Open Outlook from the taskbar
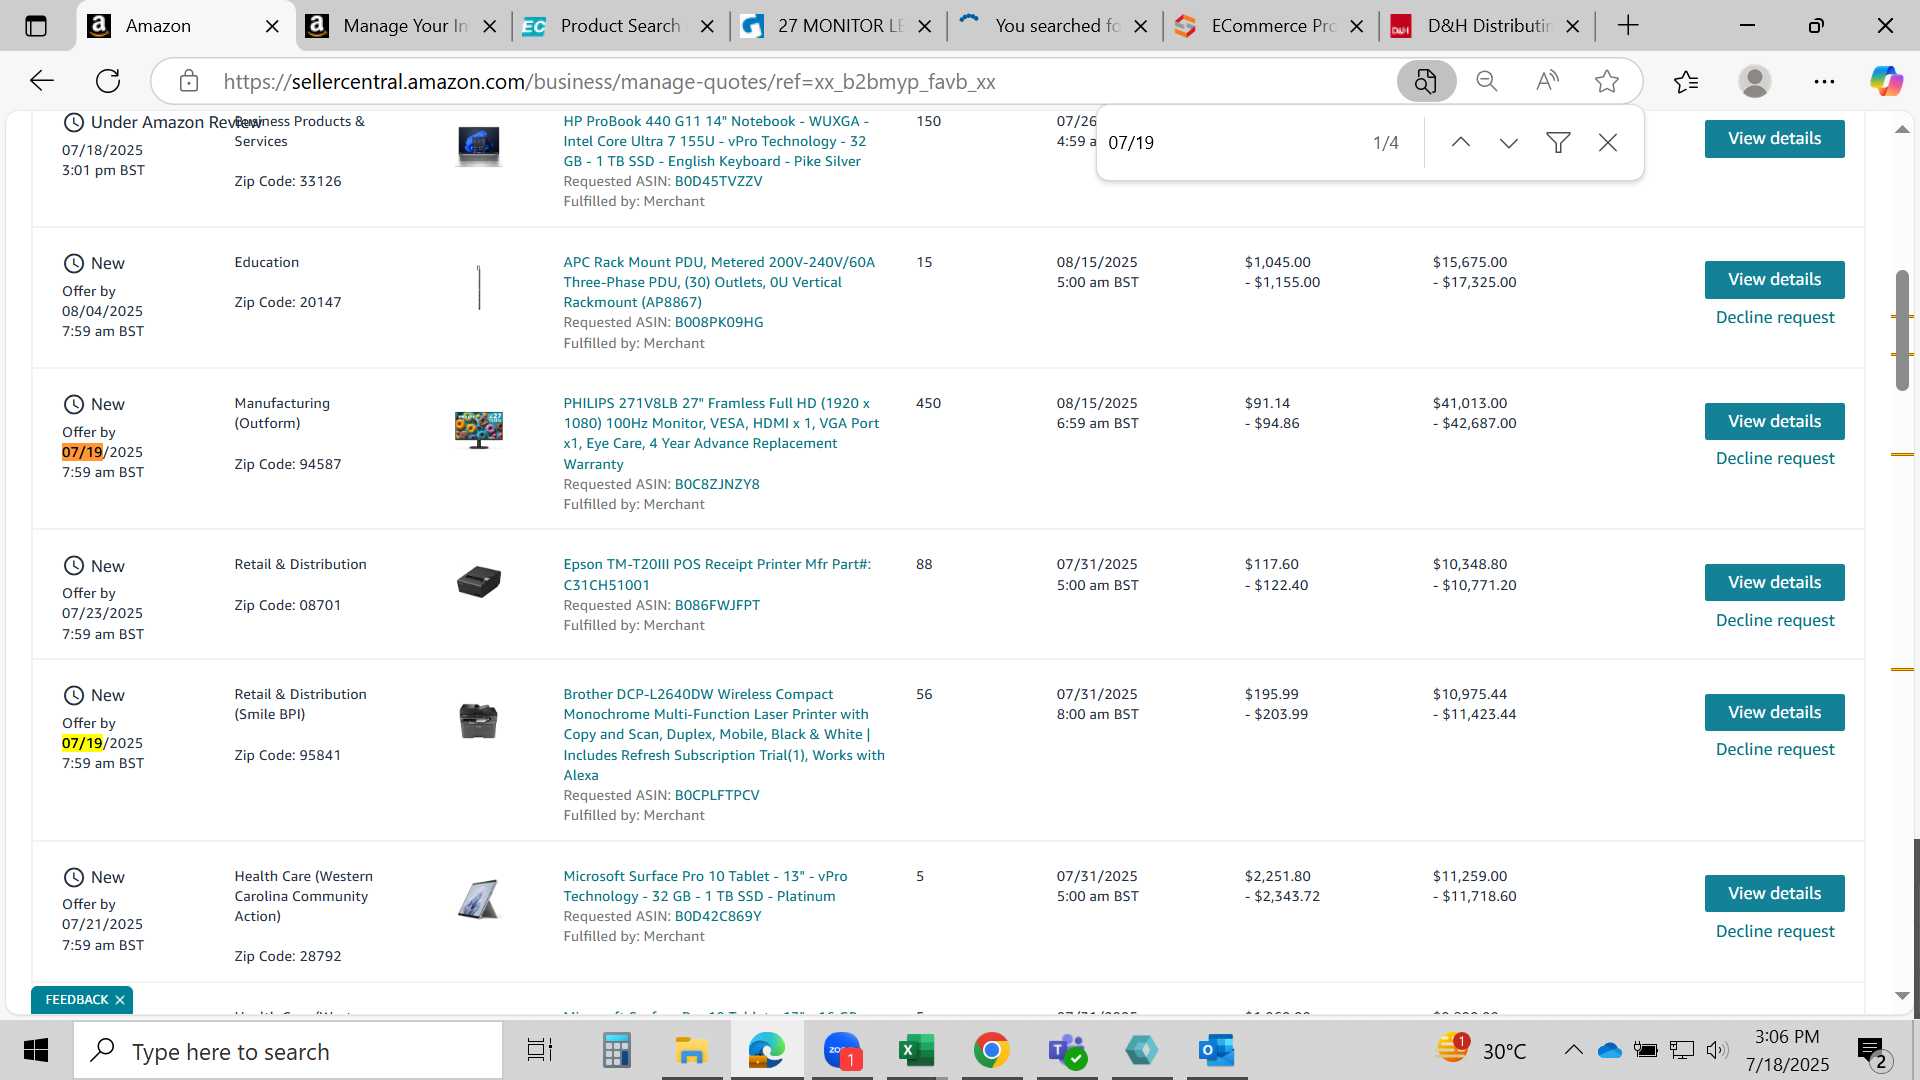Screen dimensions: 1920x1080 1216,1051
